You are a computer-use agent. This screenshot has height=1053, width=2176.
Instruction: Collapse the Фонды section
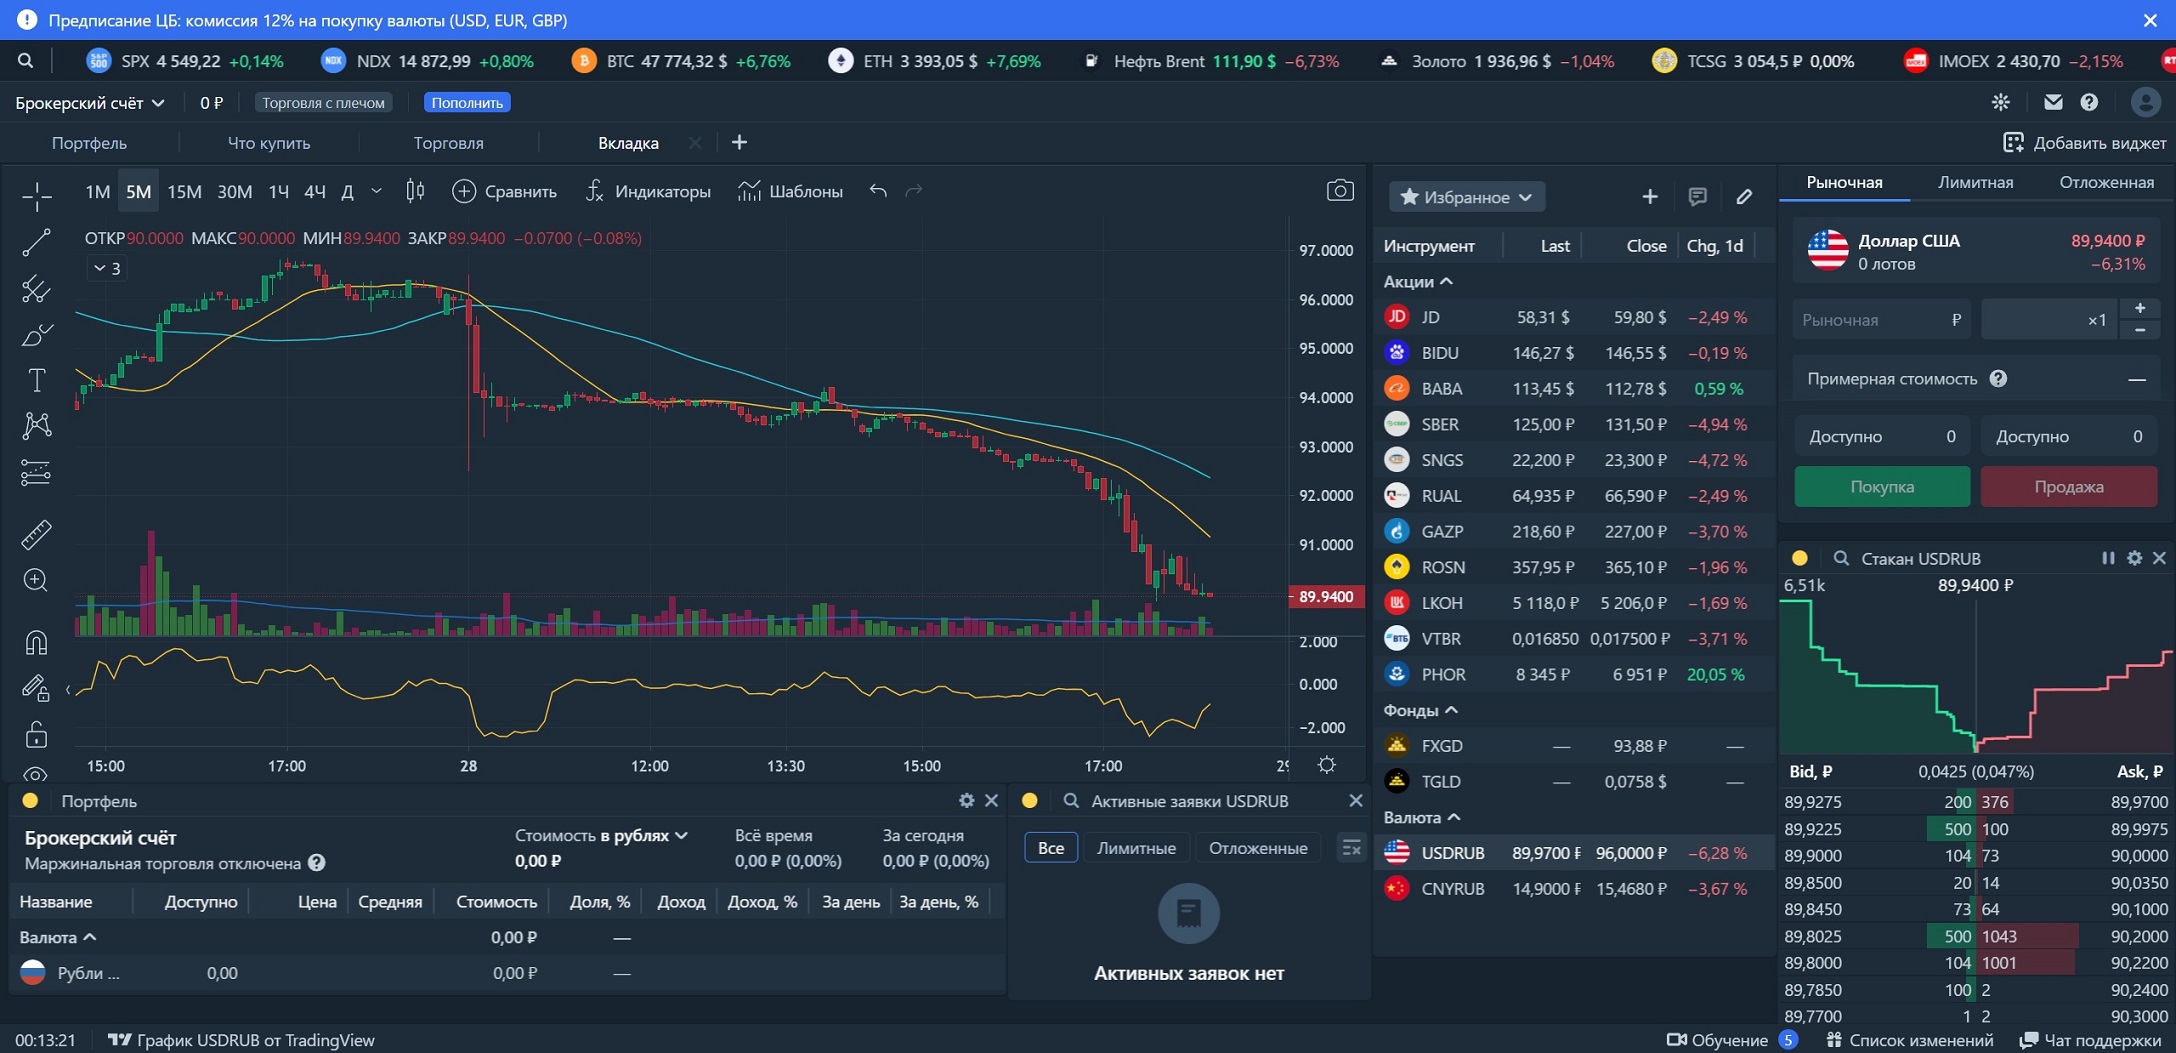(1420, 710)
